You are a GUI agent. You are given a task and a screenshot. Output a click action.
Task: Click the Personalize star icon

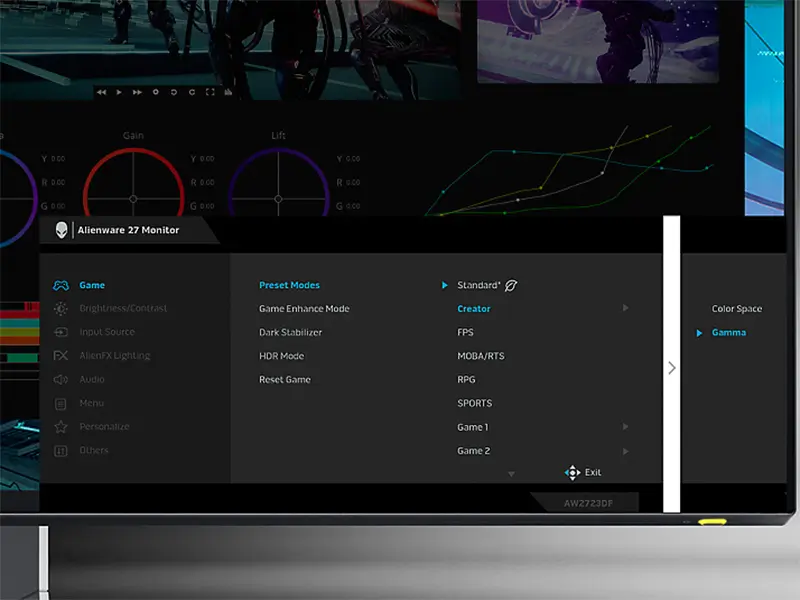[x=61, y=427]
